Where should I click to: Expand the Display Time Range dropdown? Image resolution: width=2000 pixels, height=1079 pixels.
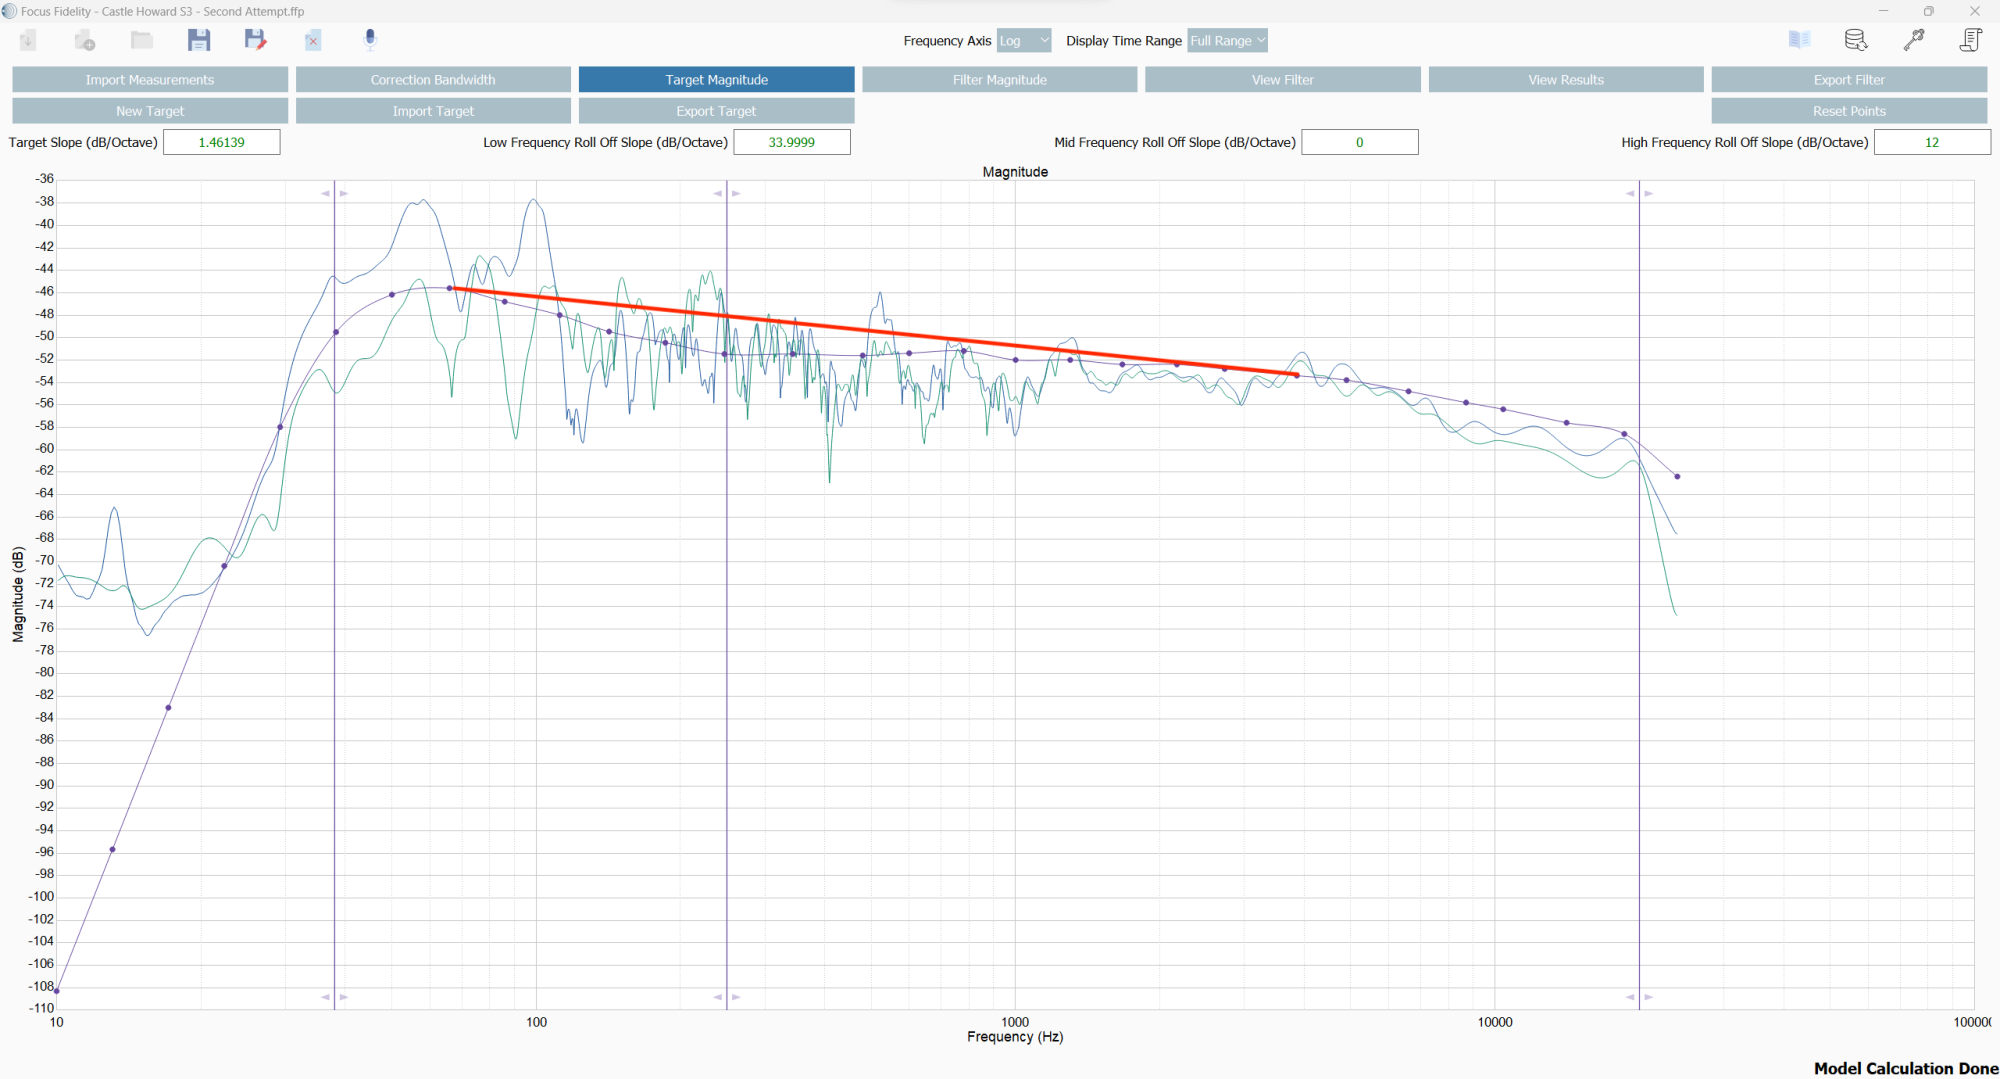point(1227,41)
